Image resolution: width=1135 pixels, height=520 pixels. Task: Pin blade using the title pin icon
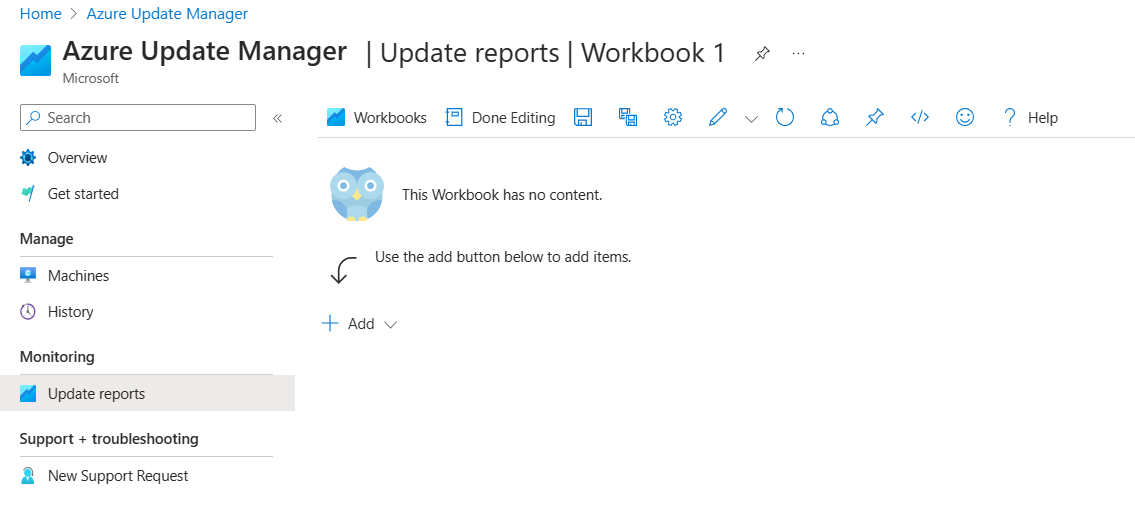click(x=762, y=54)
